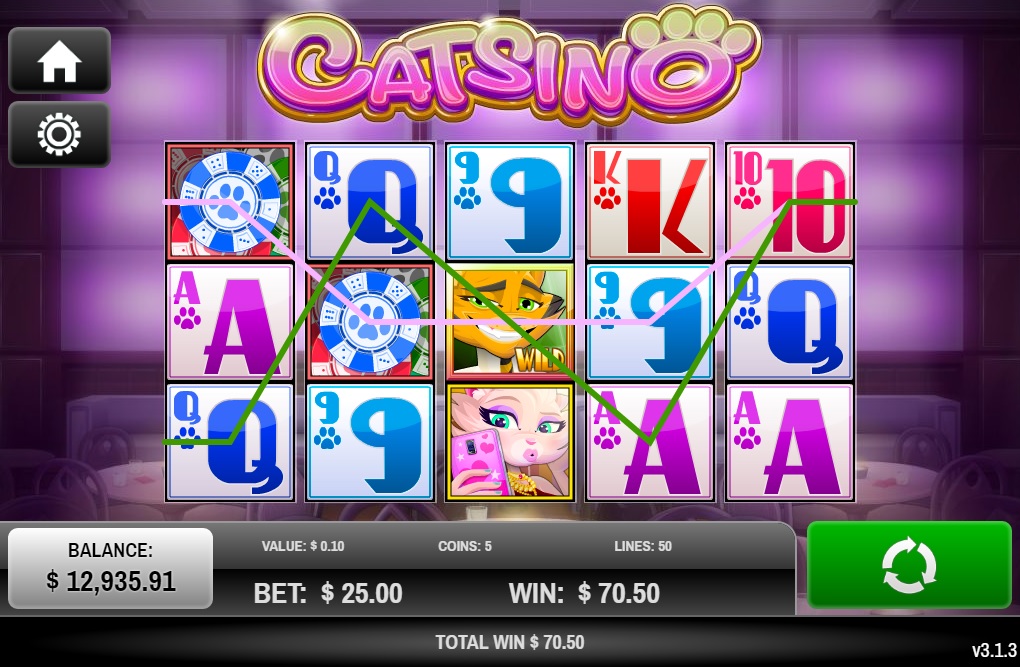Viewport: 1020px width, 667px height.
Task: Click the poker chip in second reel
Action: click(369, 321)
